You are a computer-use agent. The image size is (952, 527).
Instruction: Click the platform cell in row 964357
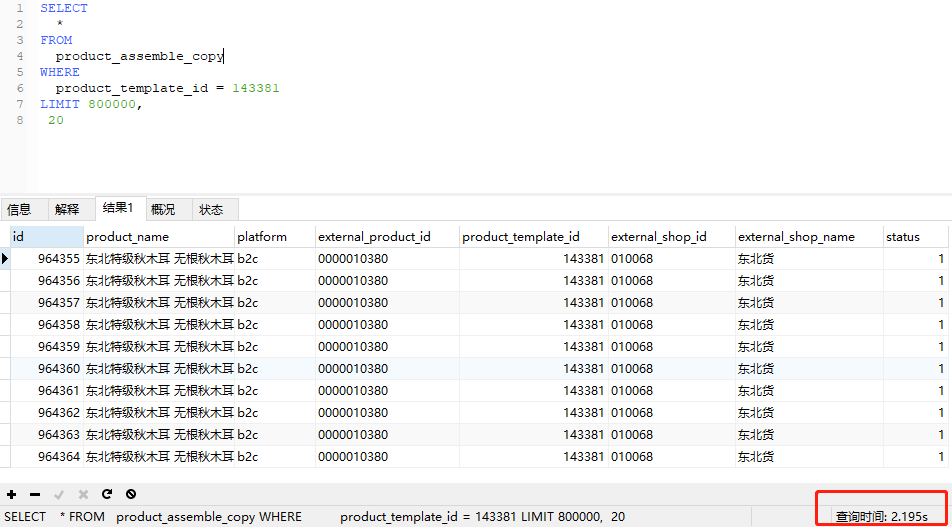274,303
